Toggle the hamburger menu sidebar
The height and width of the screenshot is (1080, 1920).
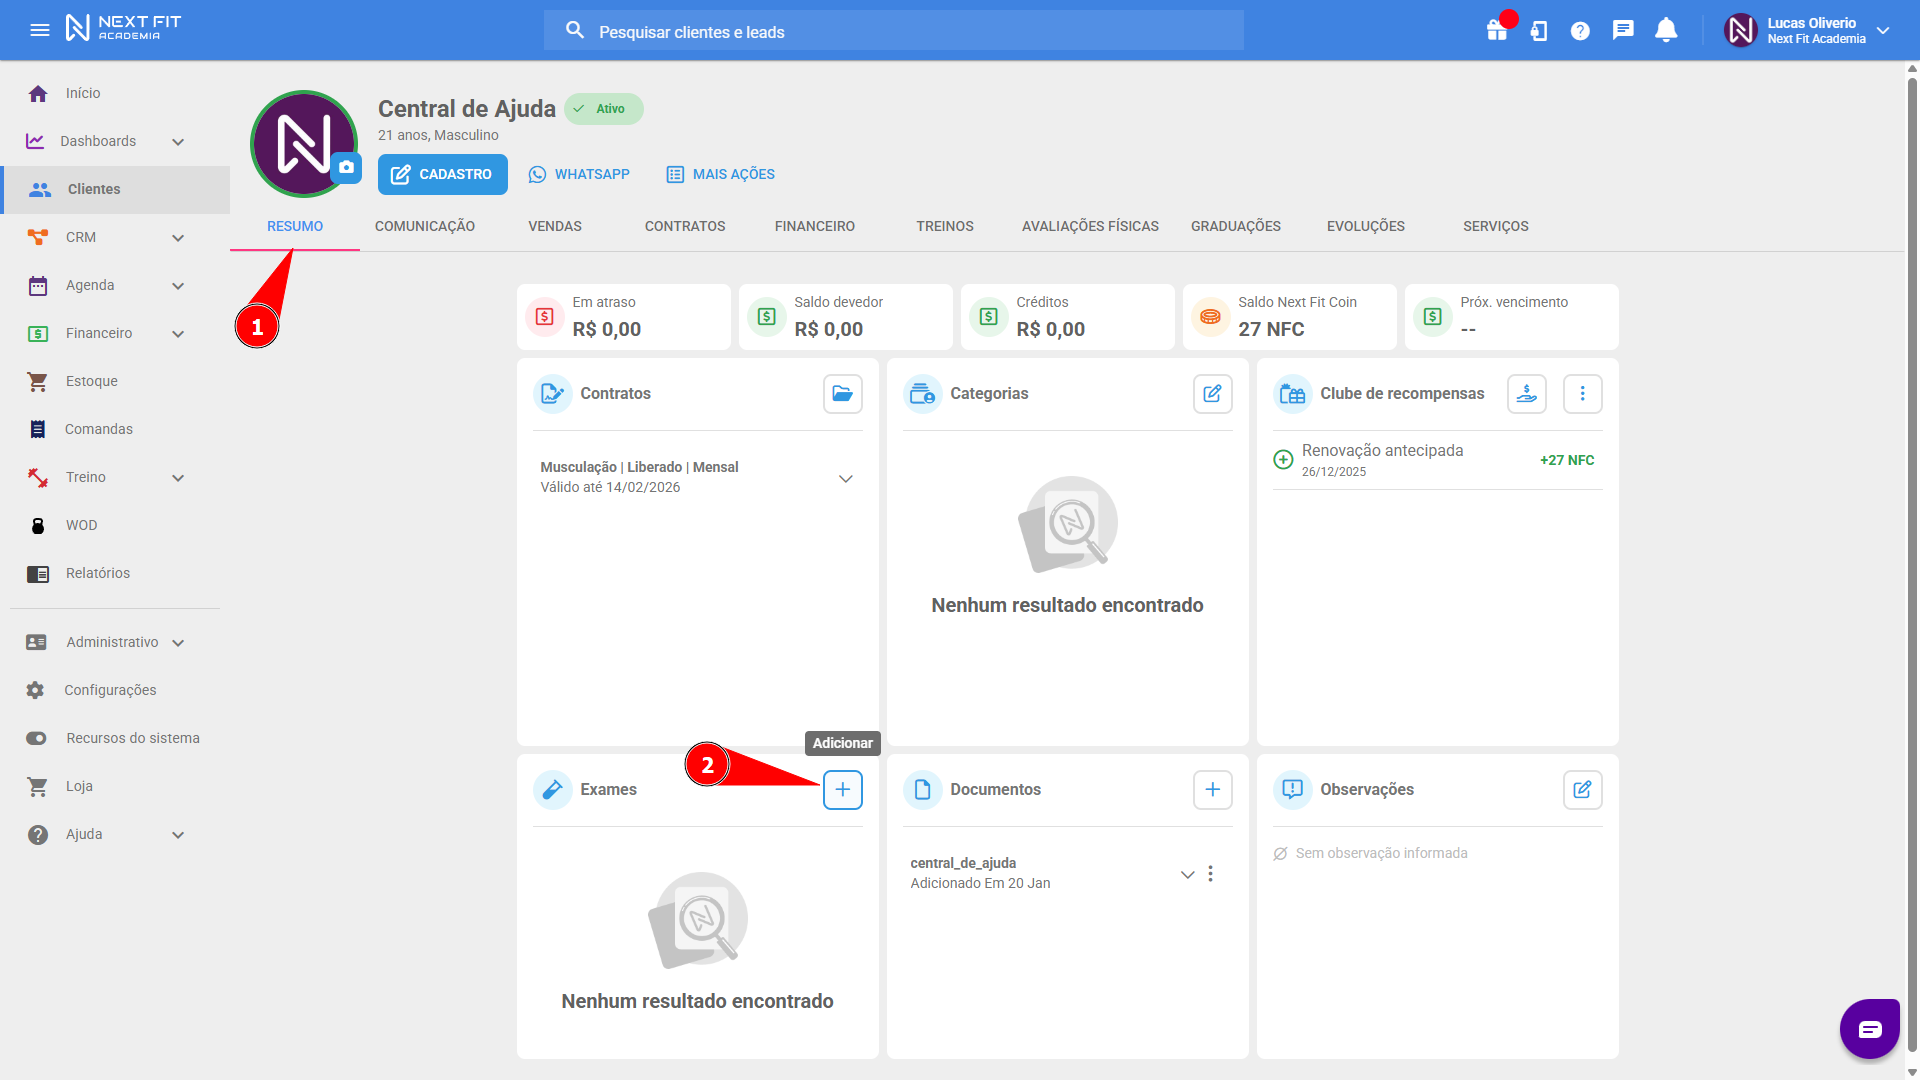click(40, 30)
